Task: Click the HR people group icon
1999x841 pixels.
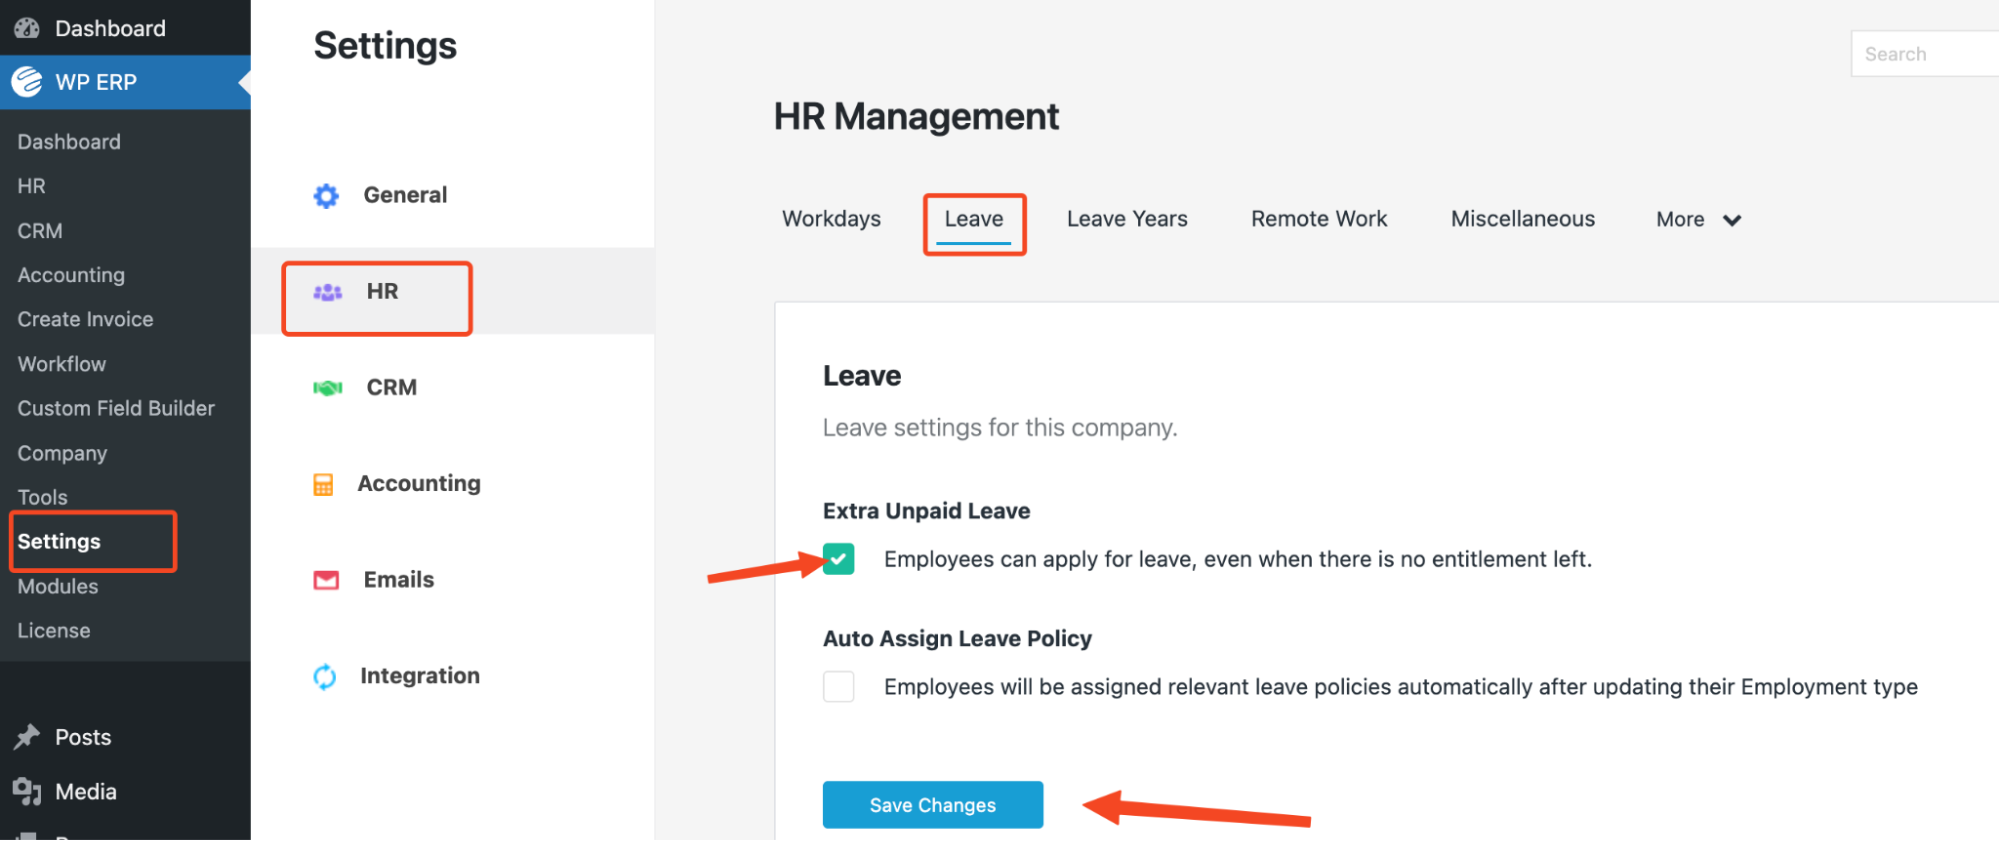Action: (328, 292)
